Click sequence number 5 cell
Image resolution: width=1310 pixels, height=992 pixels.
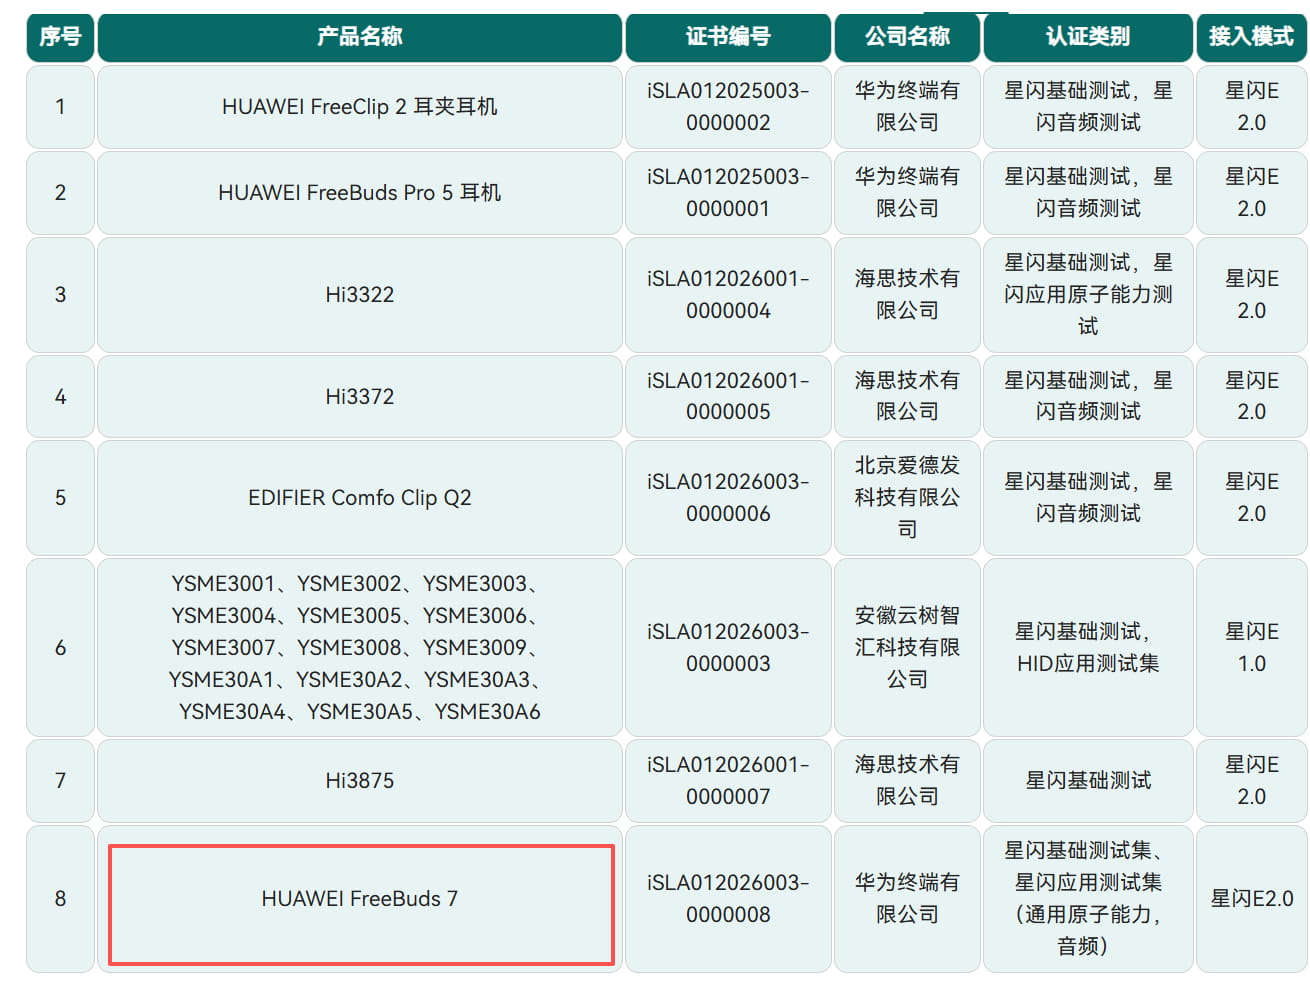coord(60,498)
